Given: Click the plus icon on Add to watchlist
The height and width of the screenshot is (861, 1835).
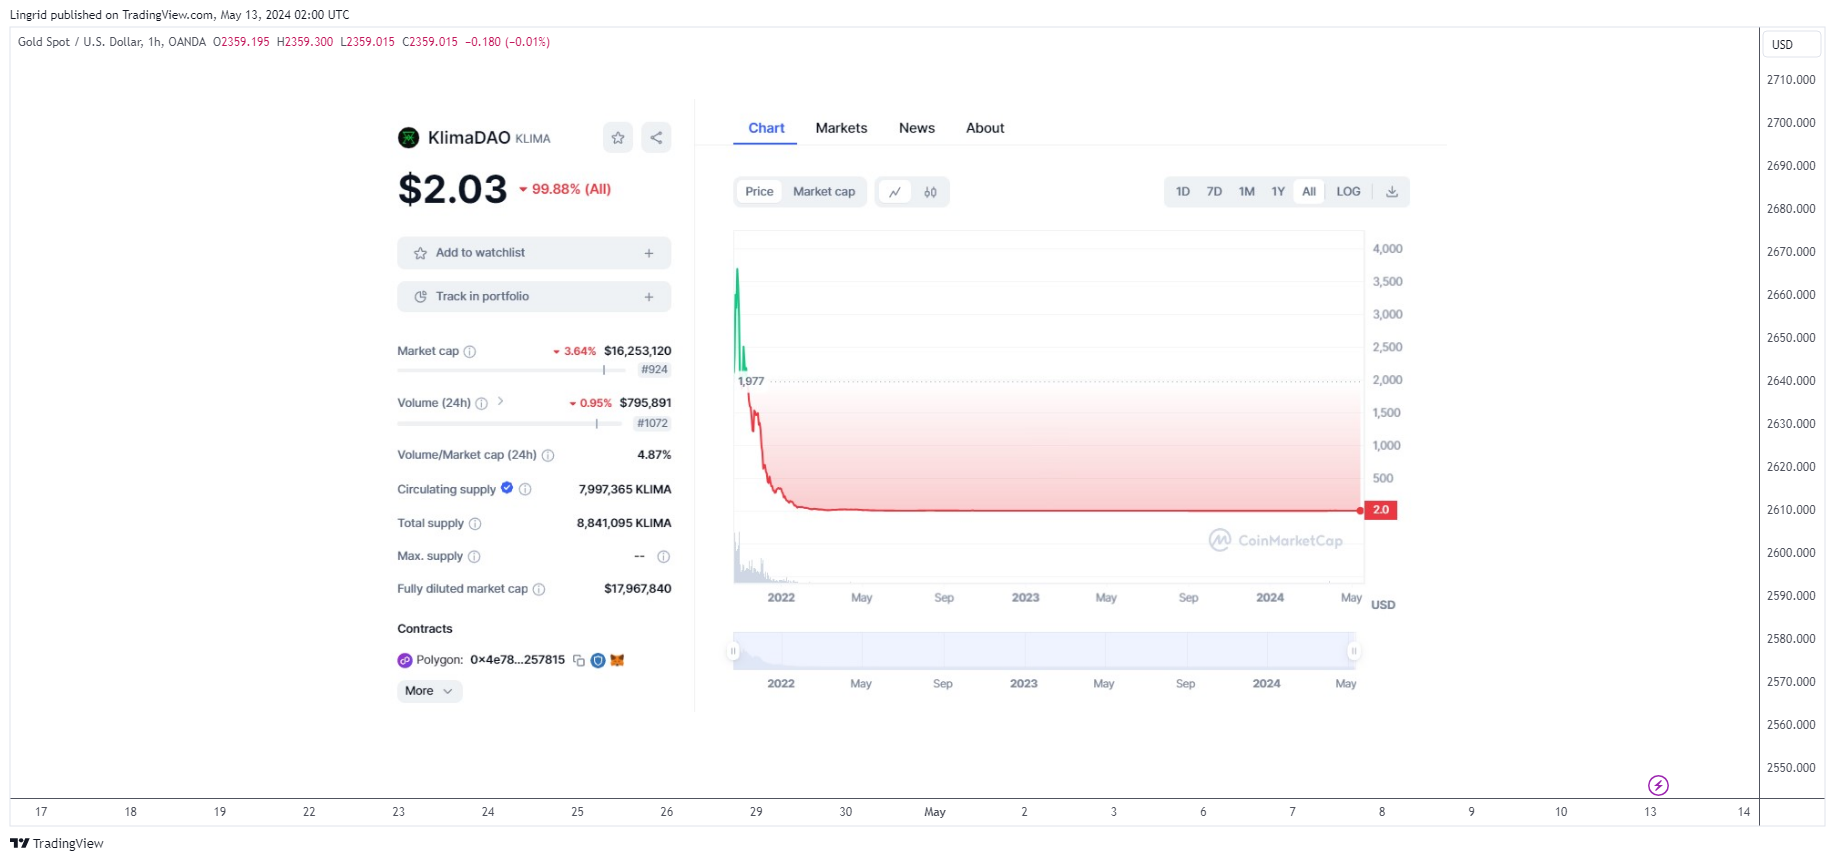Looking at the screenshot, I should point(649,254).
